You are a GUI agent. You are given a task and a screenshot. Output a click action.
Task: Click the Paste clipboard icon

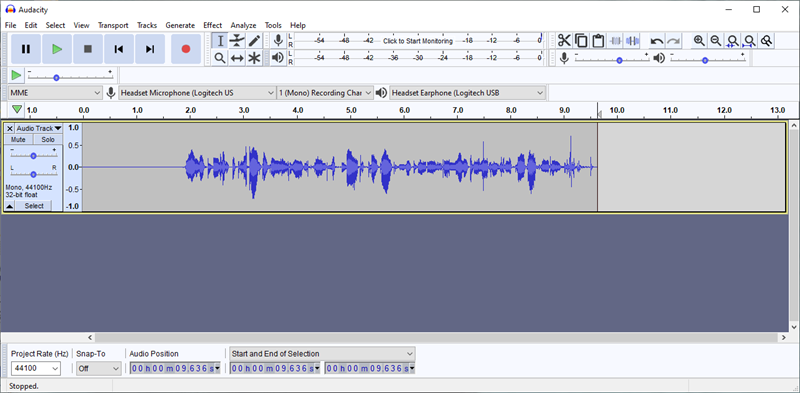tap(598, 41)
